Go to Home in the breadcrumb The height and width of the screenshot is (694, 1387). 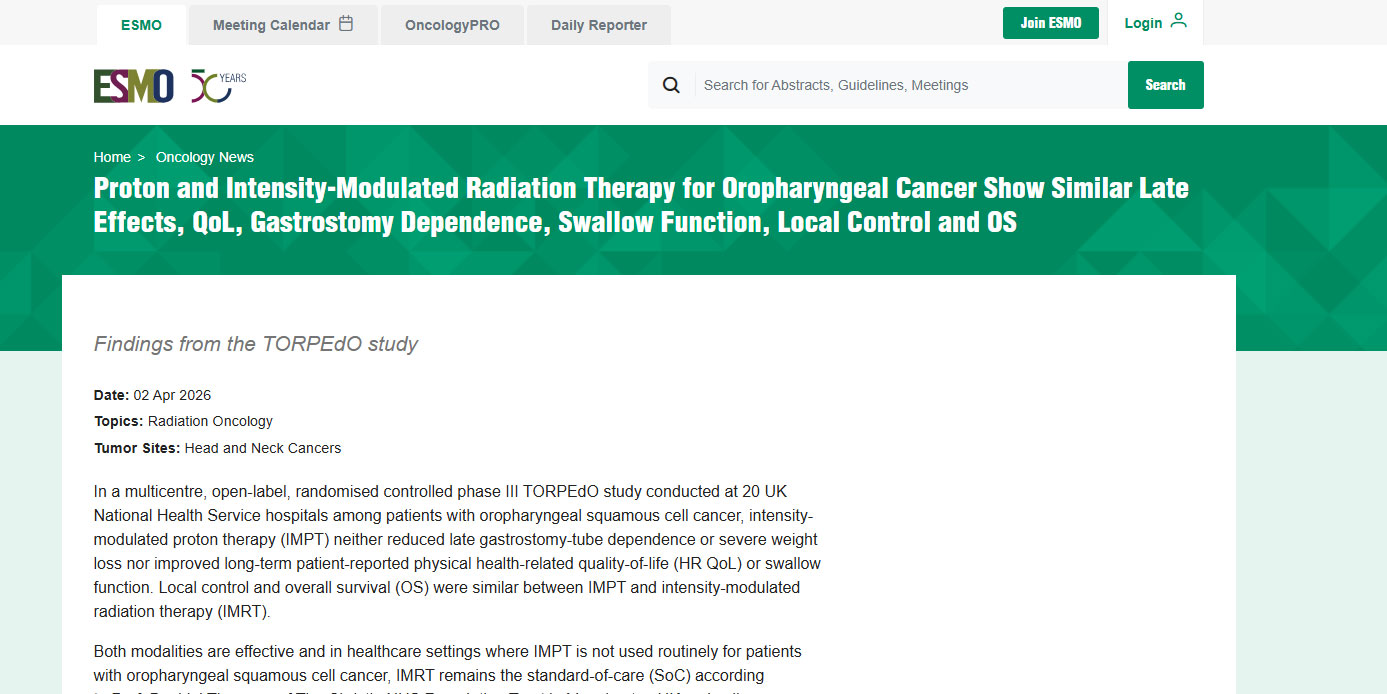pyautogui.click(x=112, y=157)
